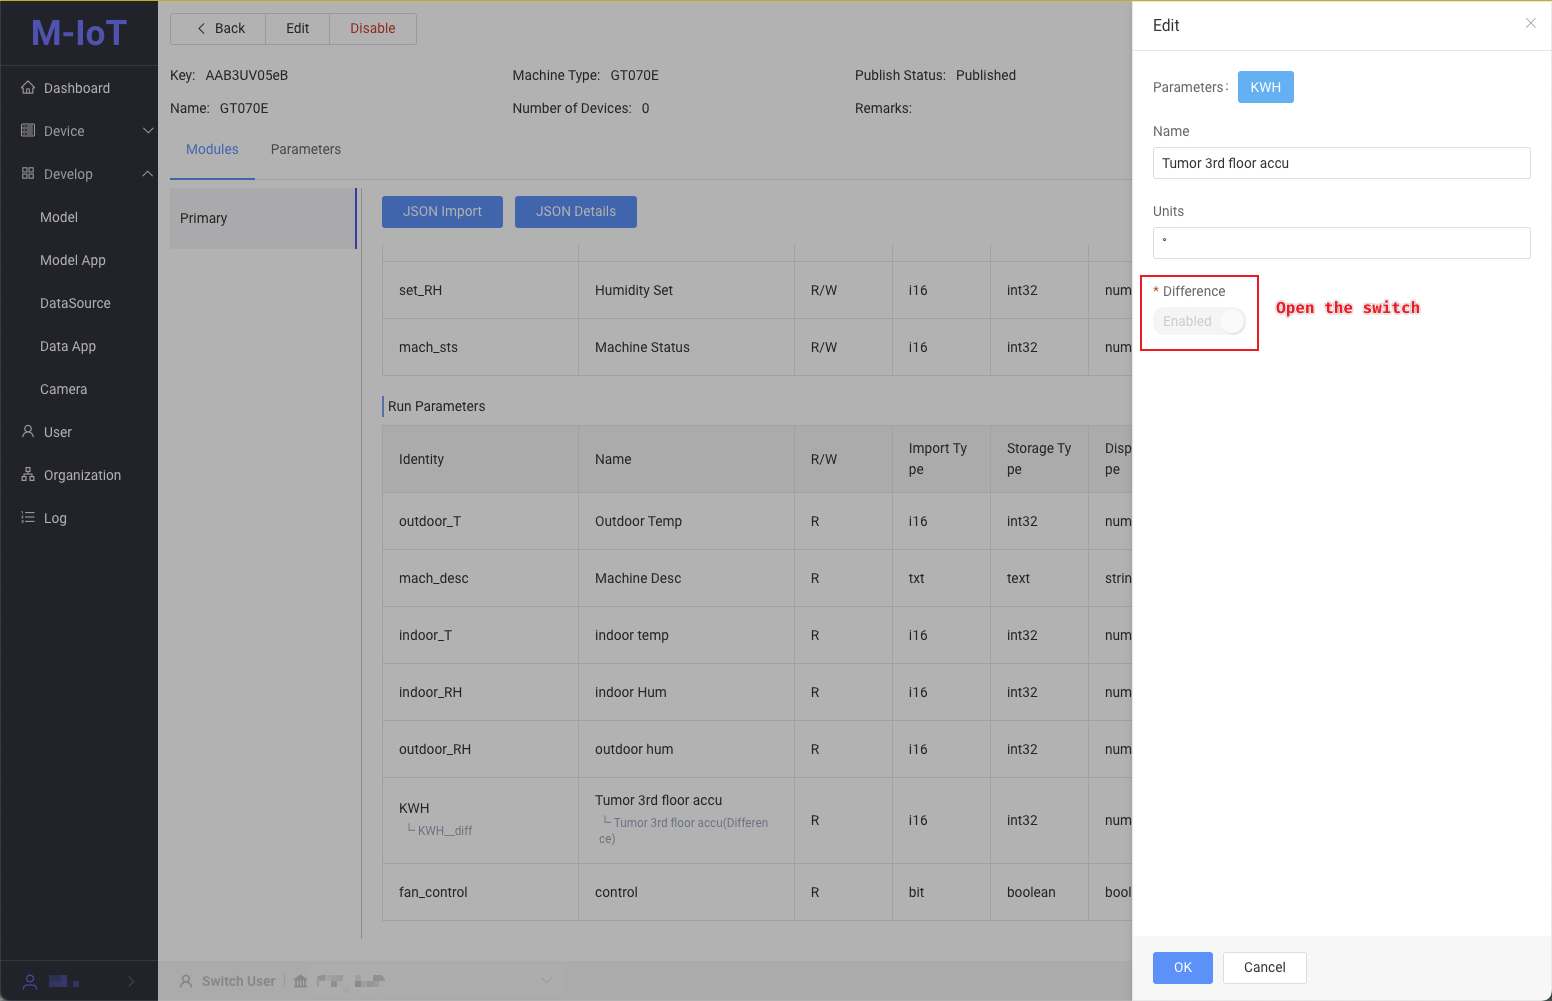Collapse the Develop menu chevron
This screenshot has height=1001, width=1552.
(x=148, y=174)
